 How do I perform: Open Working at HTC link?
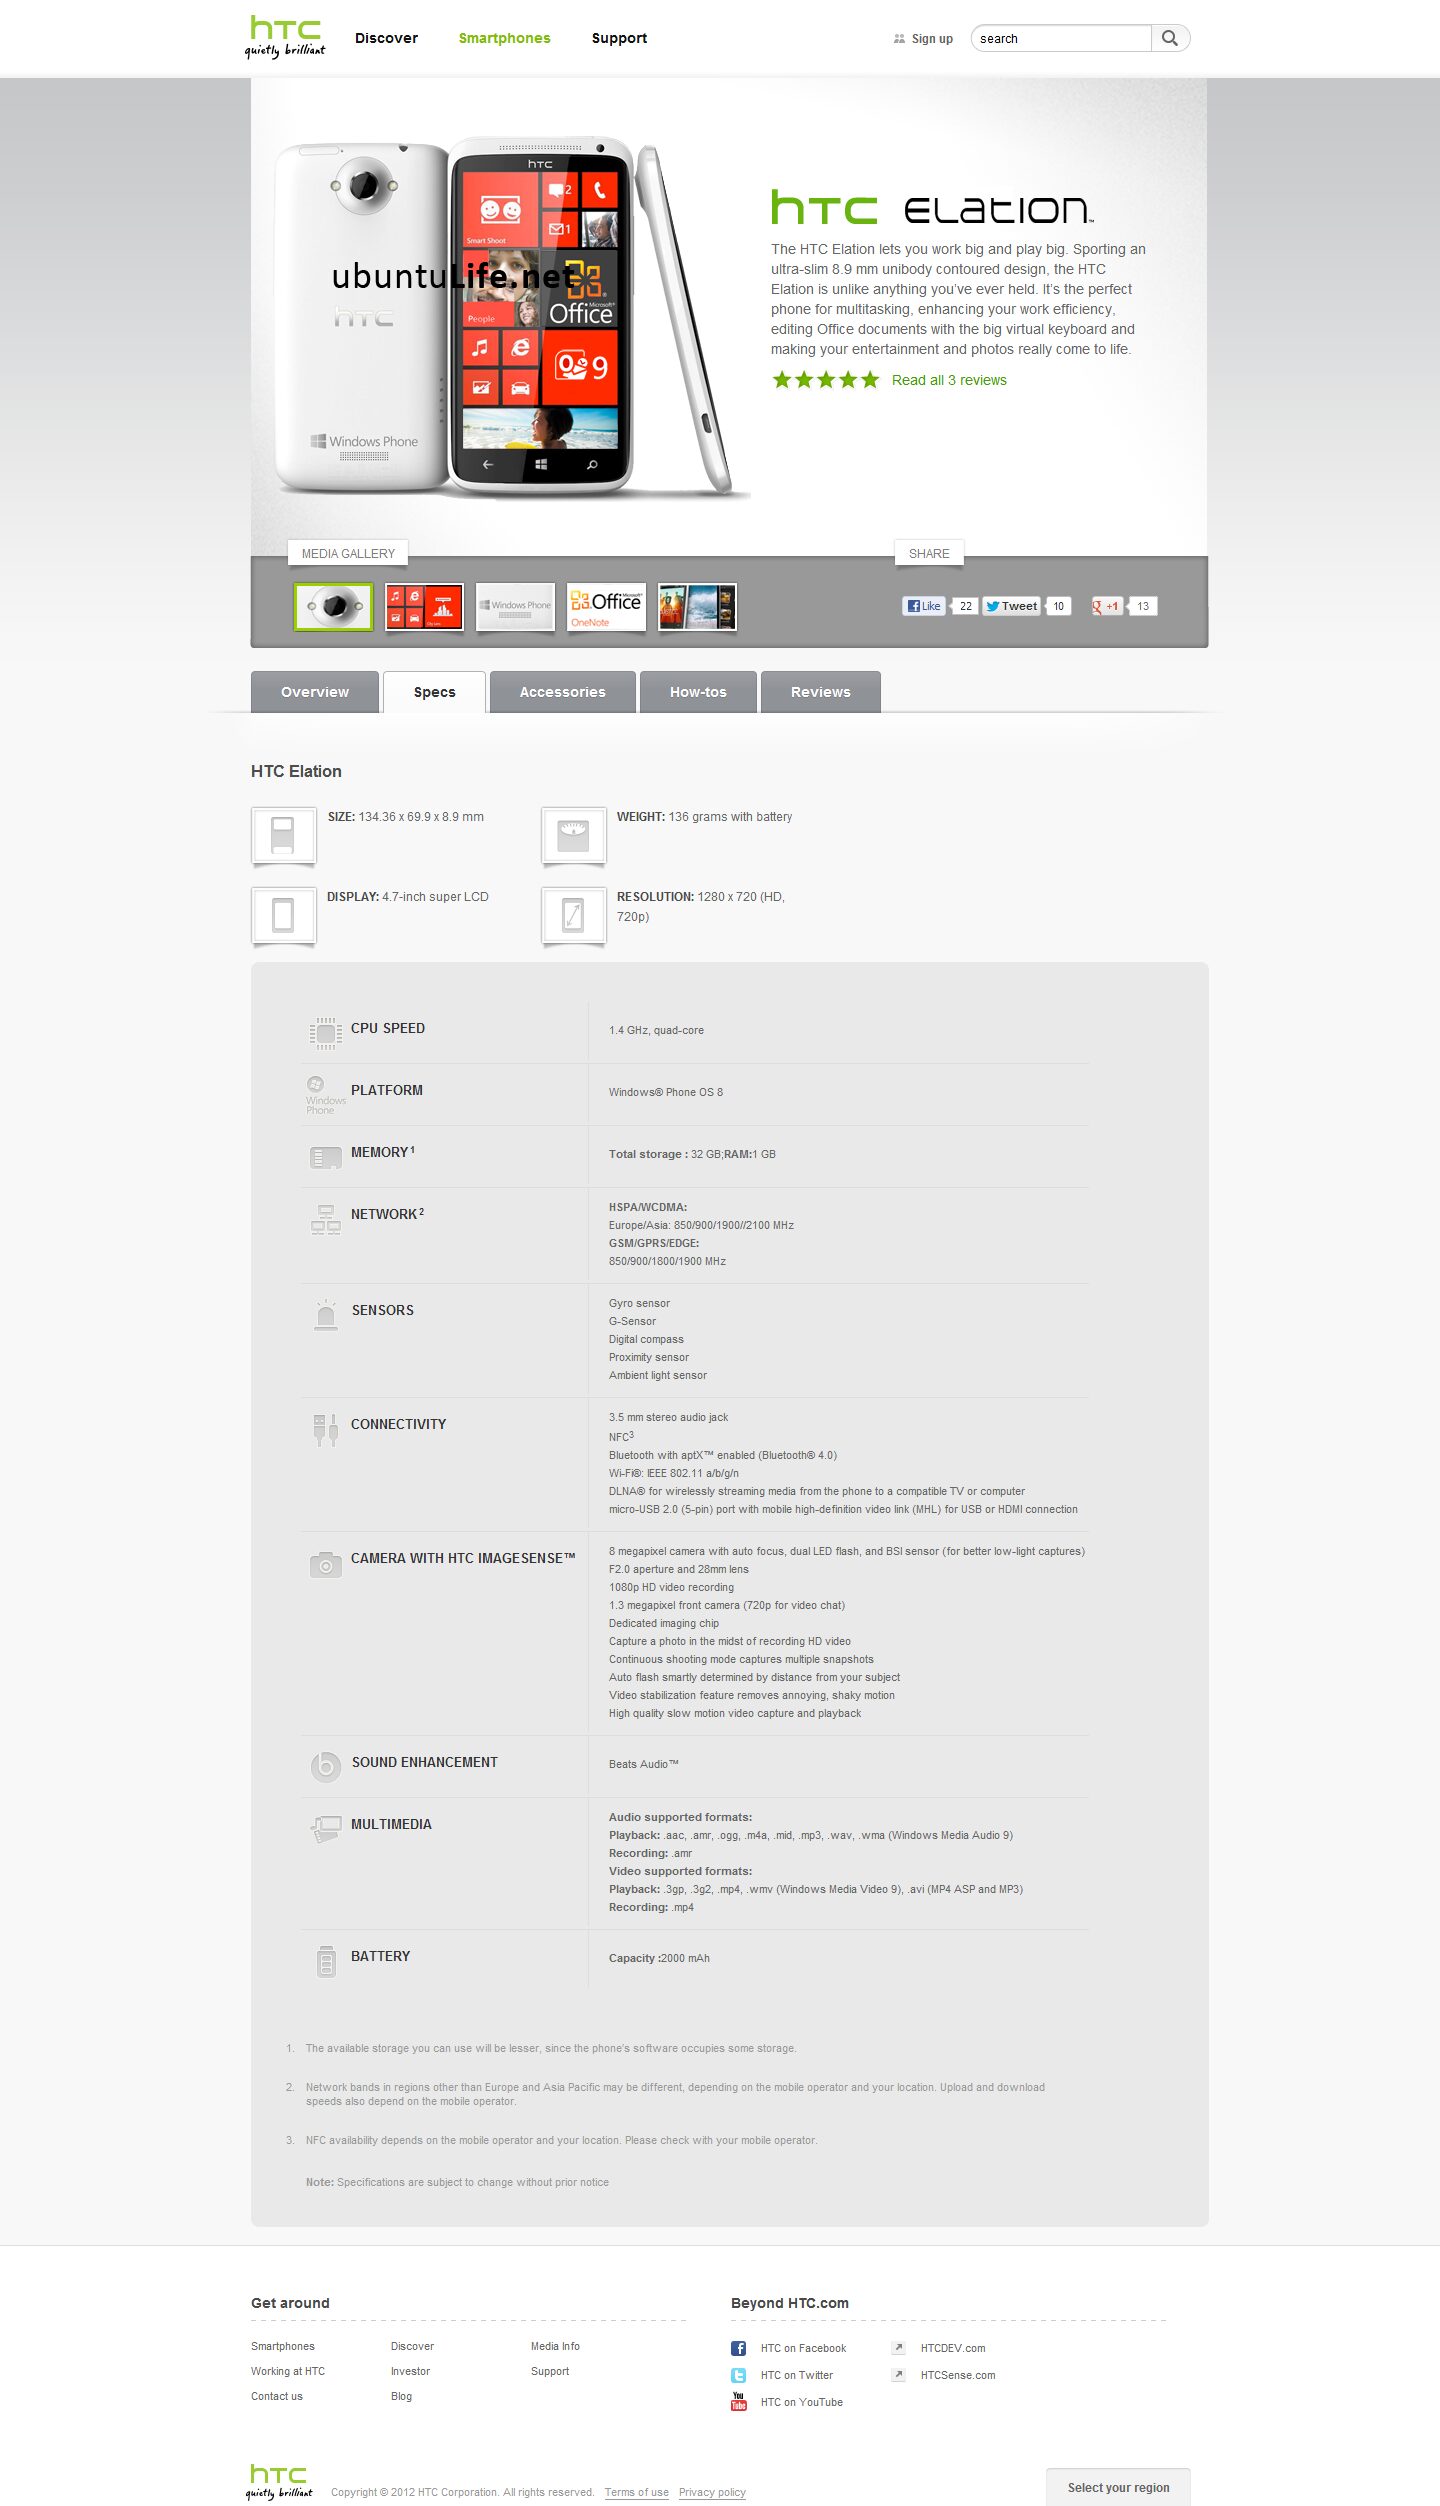[x=288, y=2371]
